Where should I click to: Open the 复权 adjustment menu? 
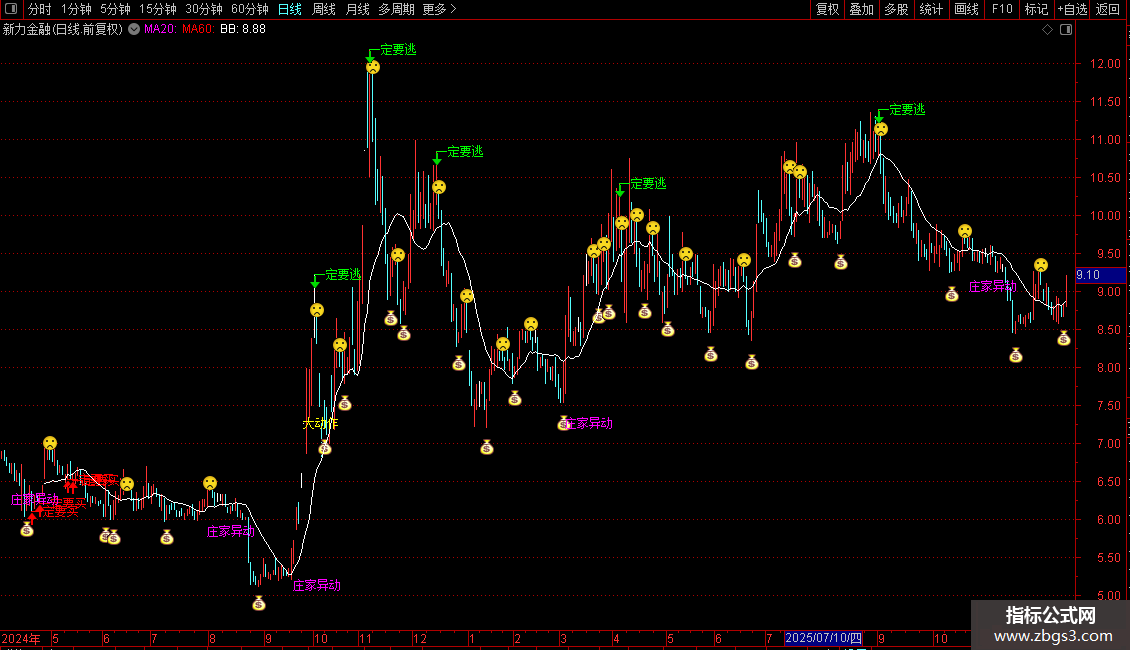point(827,9)
